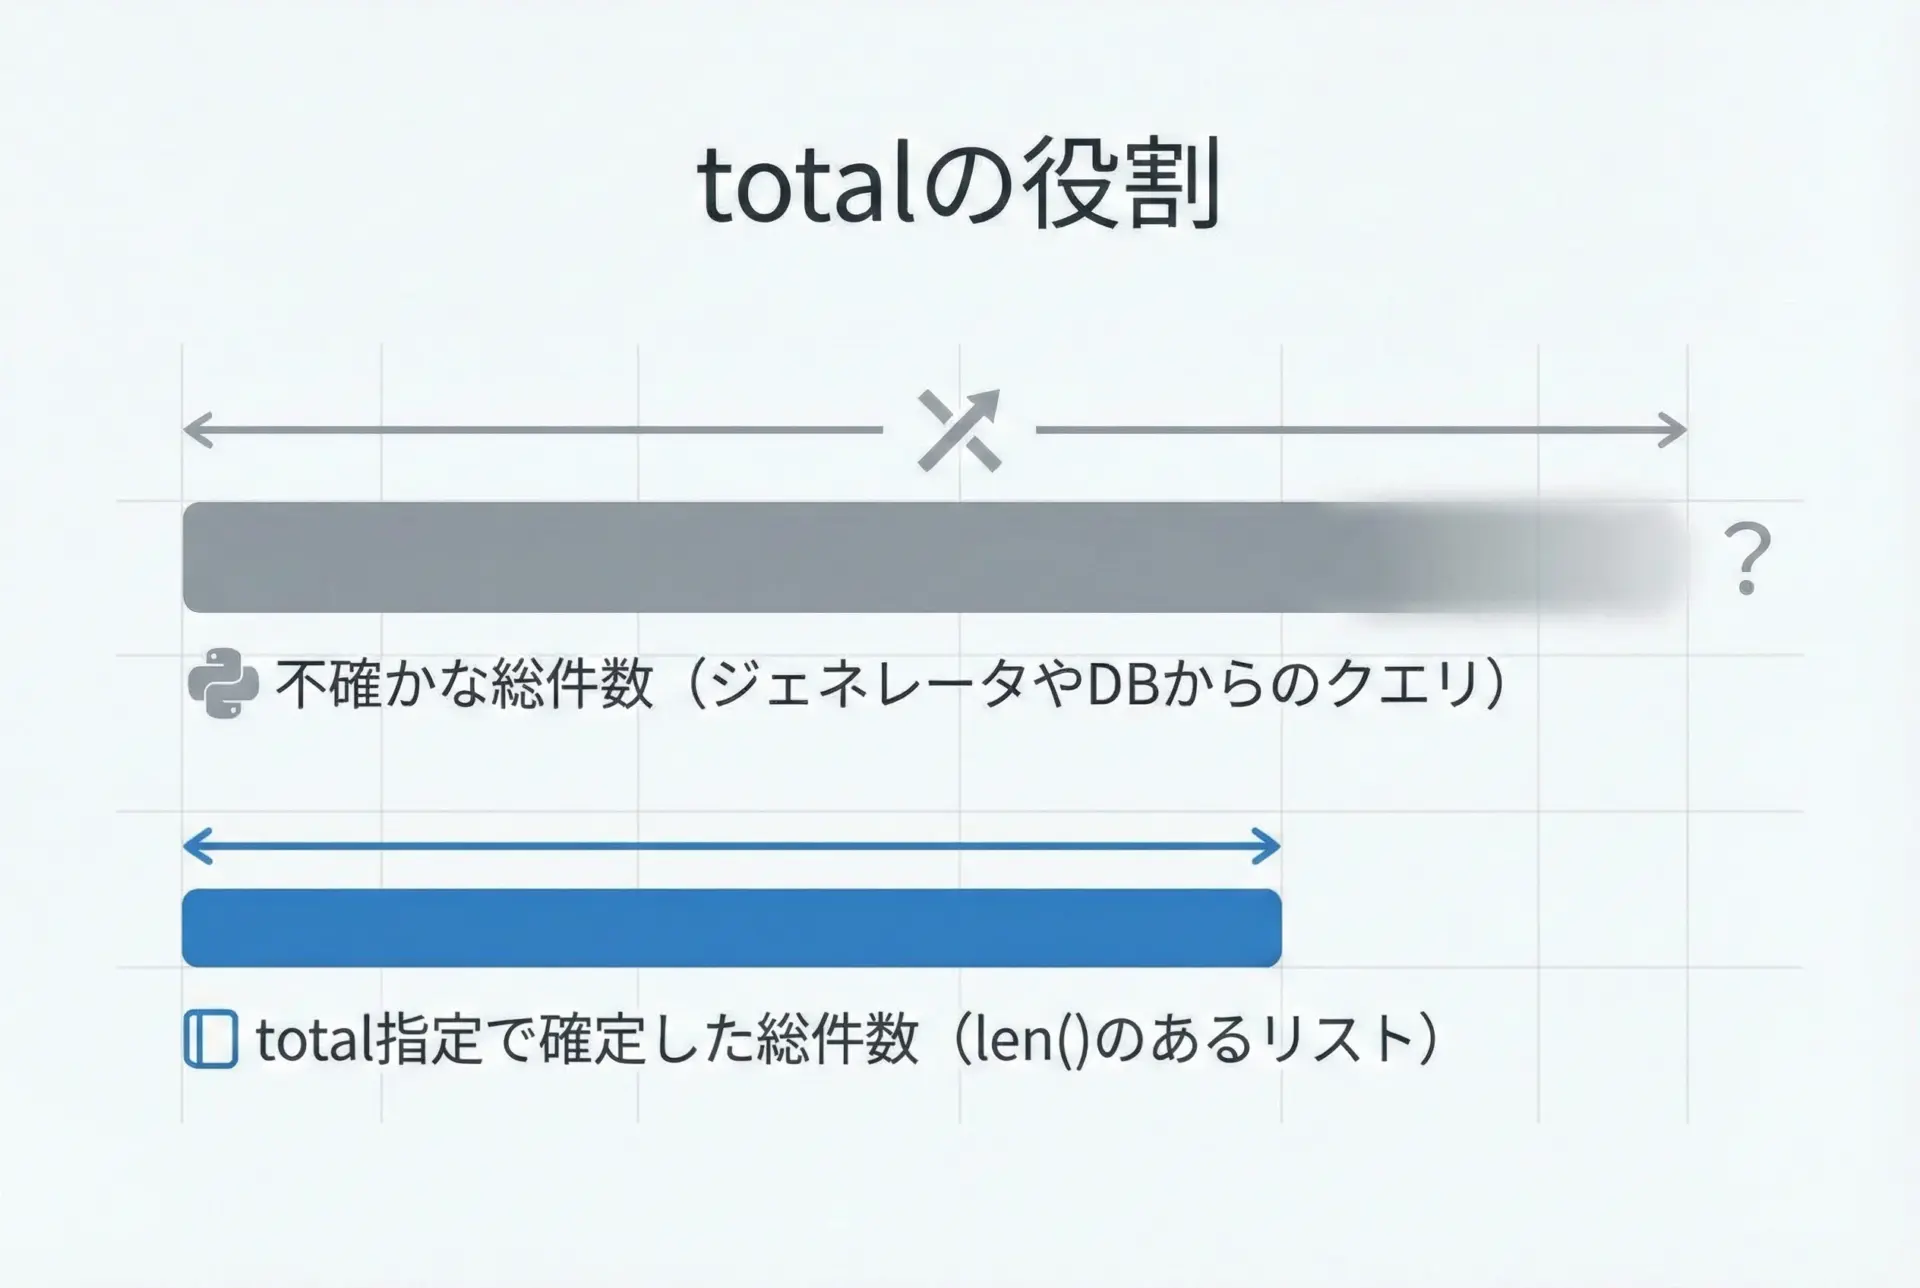Click the 不確かな総件数 text
The width and height of the screenshot is (1920, 1288).
click(464, 685)
